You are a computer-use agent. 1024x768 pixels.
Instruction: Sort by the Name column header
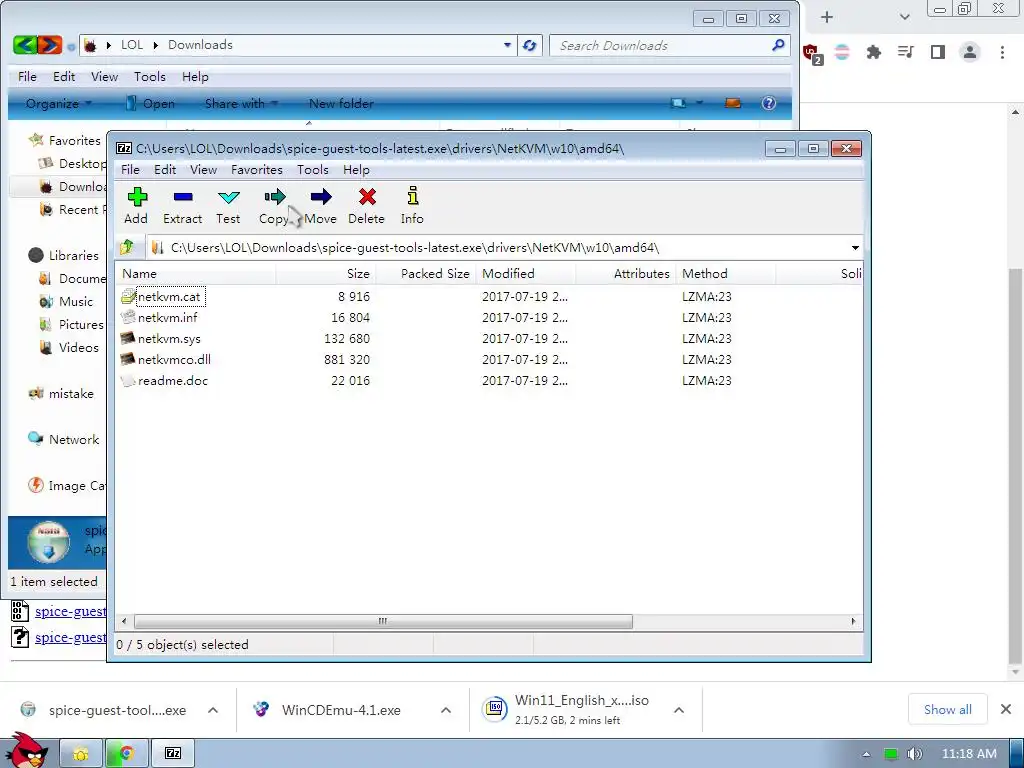coord(196,274)
